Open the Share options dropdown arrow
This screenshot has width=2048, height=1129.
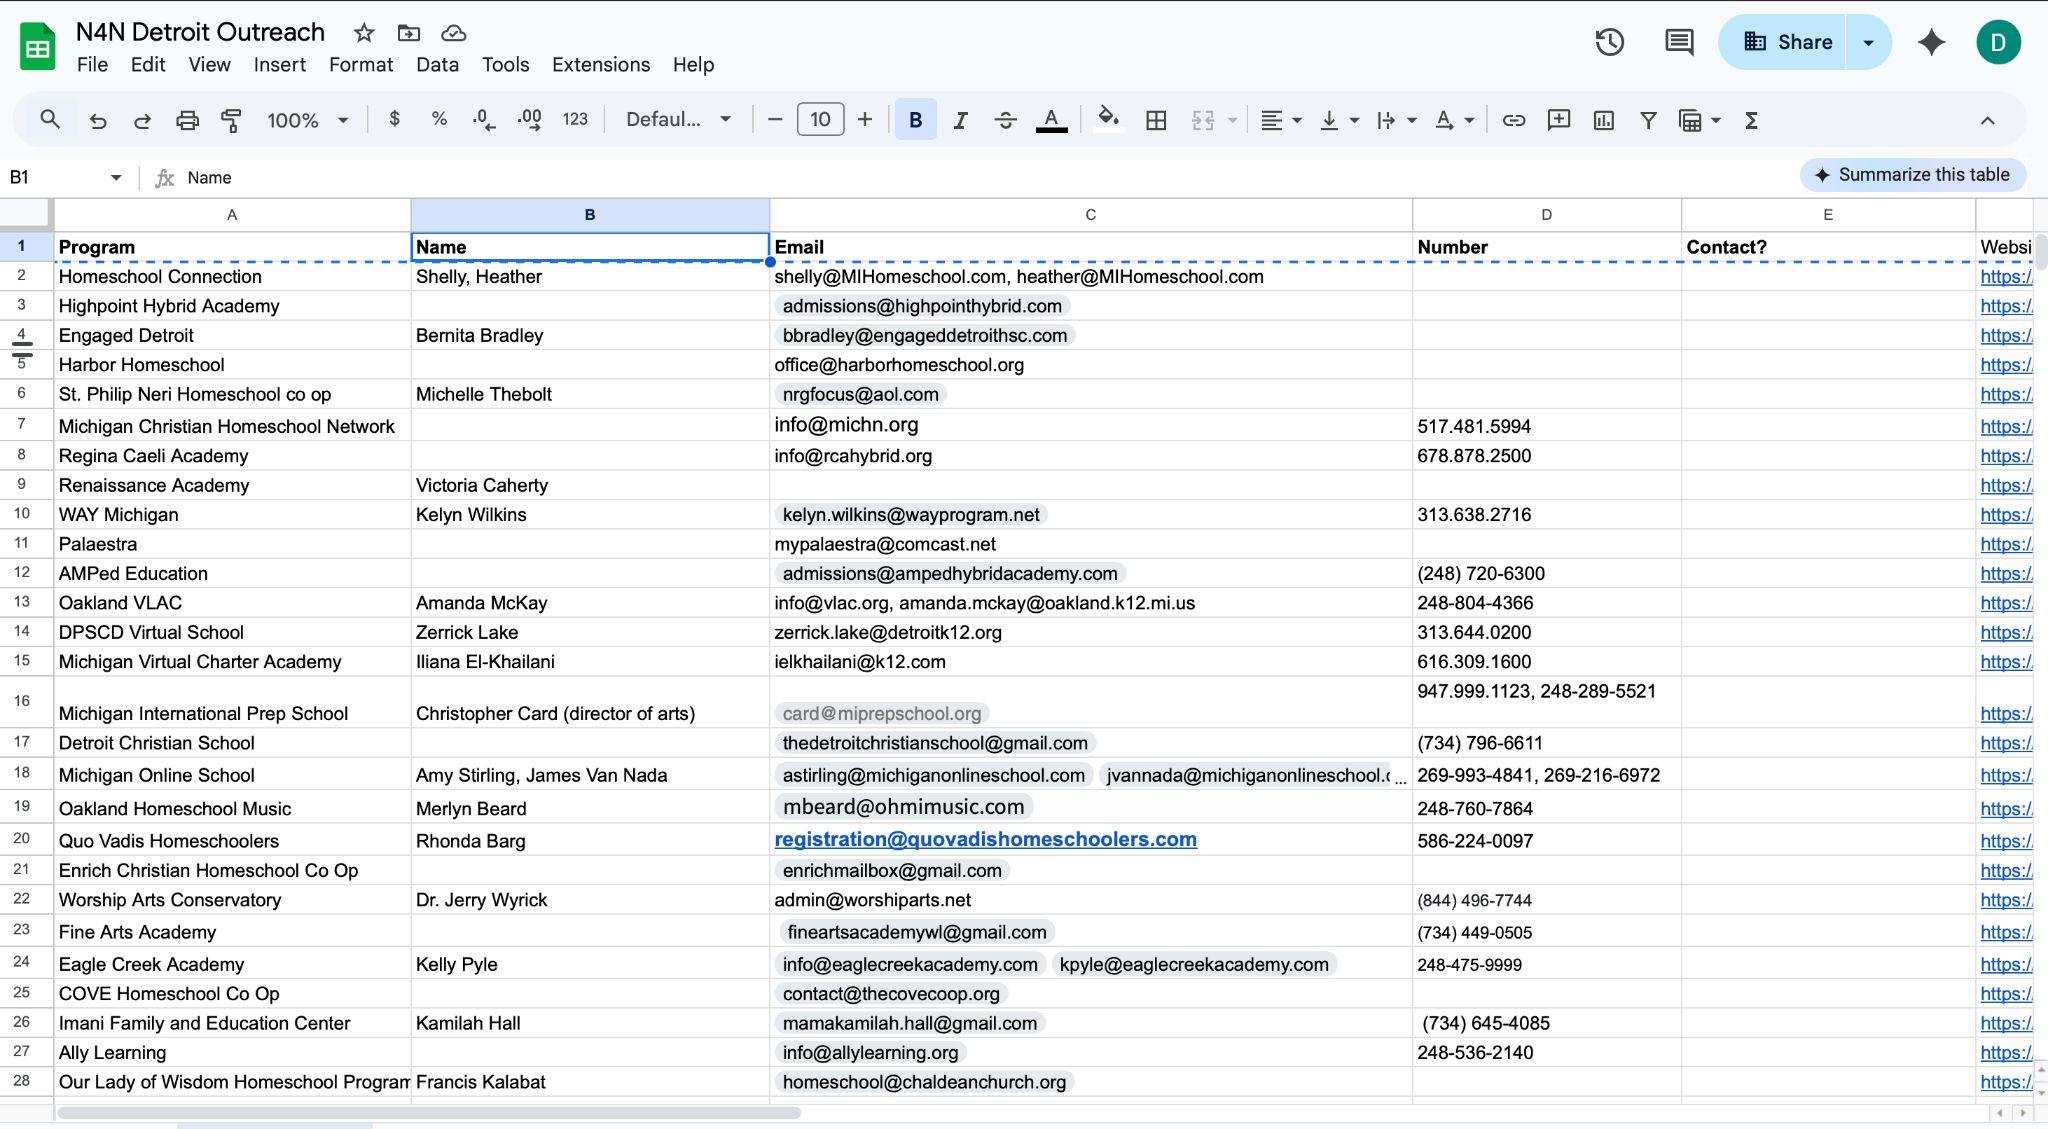pyautogui.click(x=1868, y=42)
